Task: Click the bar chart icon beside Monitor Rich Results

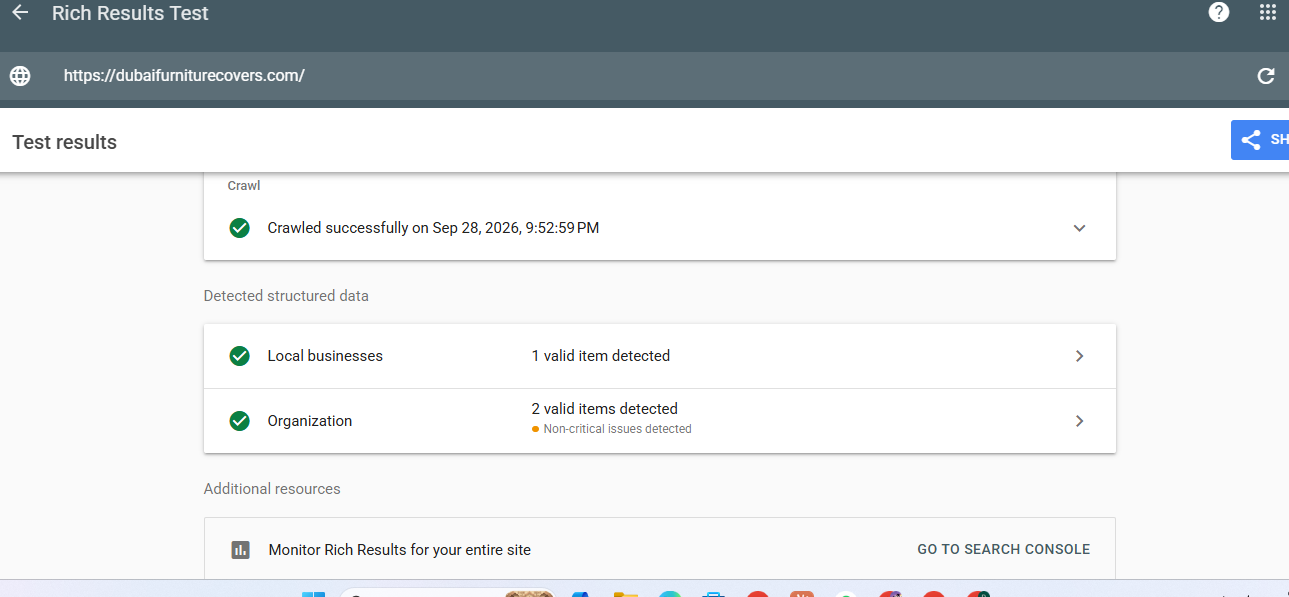Action: 240,550
